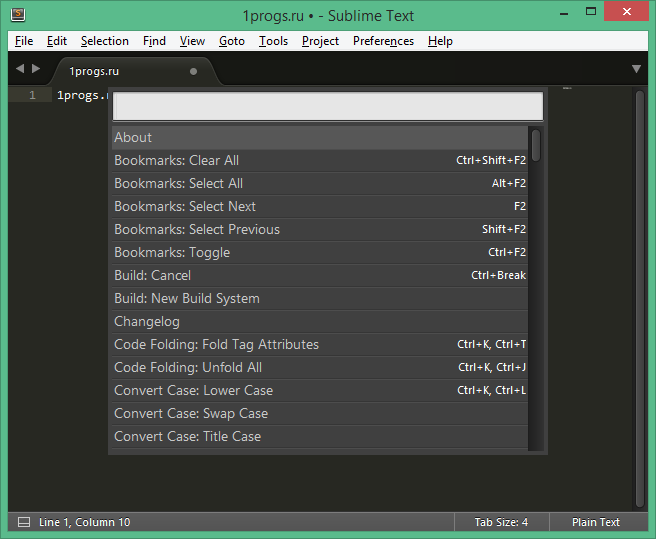
Task: Open the Selection menu
Action: [x=104, y=41]
